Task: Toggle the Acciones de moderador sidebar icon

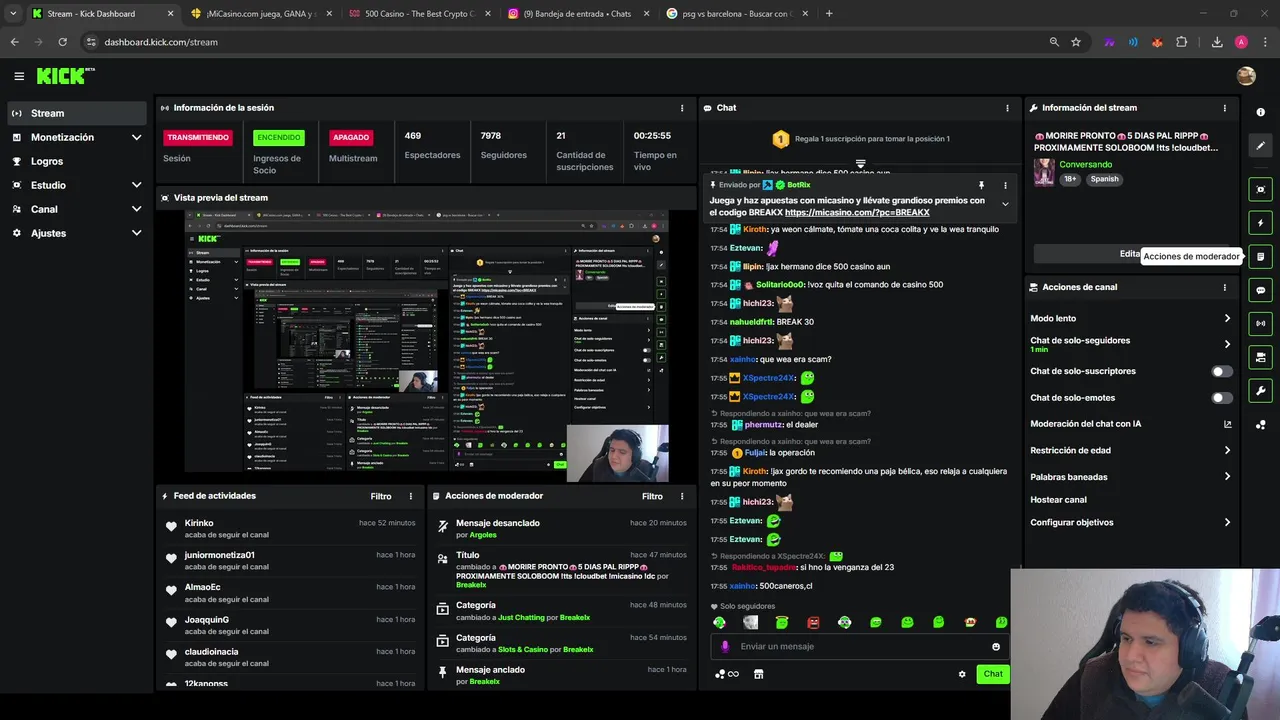Action: 1260,257
